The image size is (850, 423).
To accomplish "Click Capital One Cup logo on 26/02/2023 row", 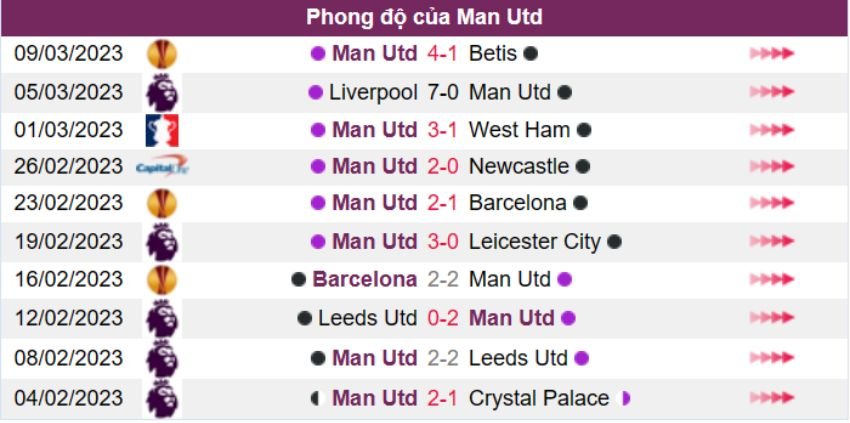I will 161,167.
